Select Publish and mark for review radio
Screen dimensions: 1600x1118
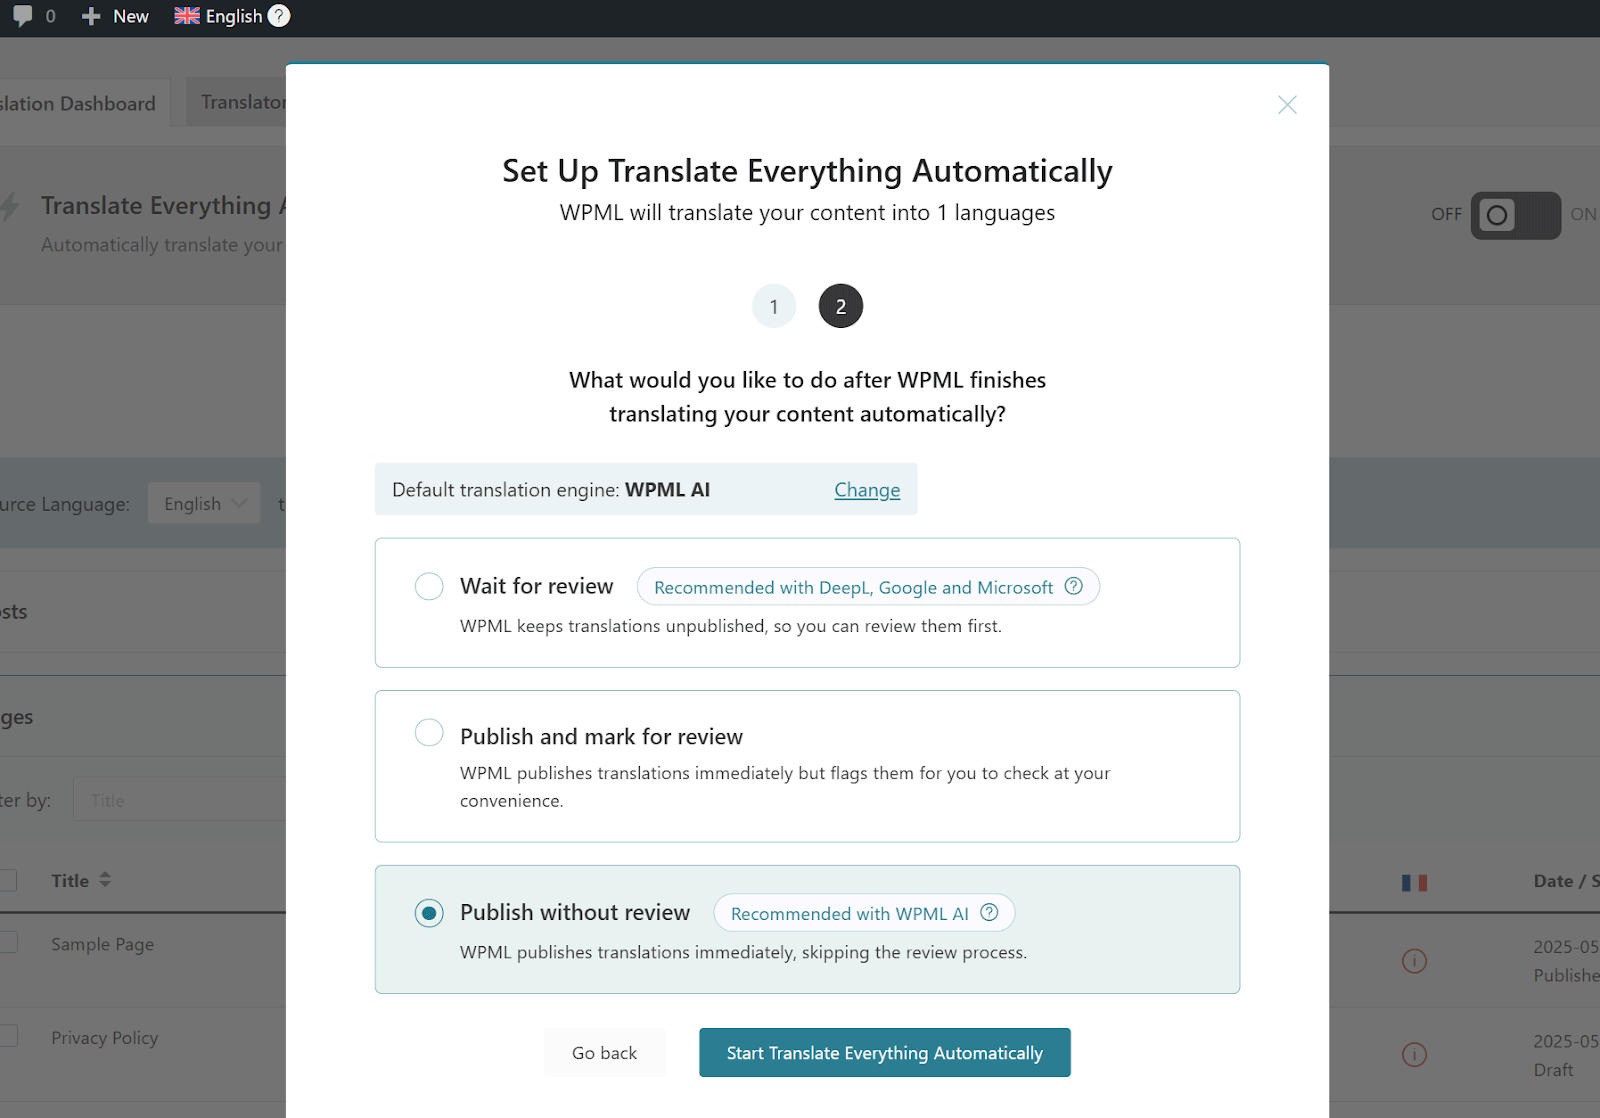tap(429, 733)
